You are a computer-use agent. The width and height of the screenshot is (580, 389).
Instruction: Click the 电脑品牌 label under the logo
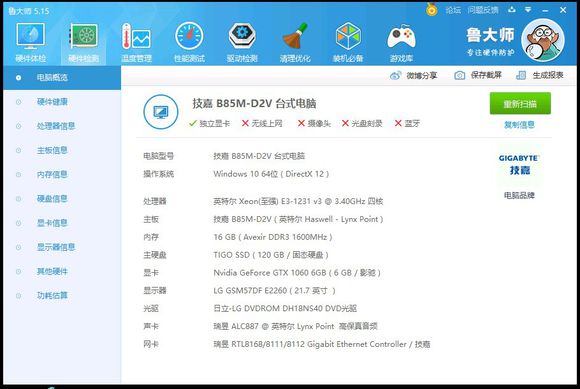(x=519, y=195)
